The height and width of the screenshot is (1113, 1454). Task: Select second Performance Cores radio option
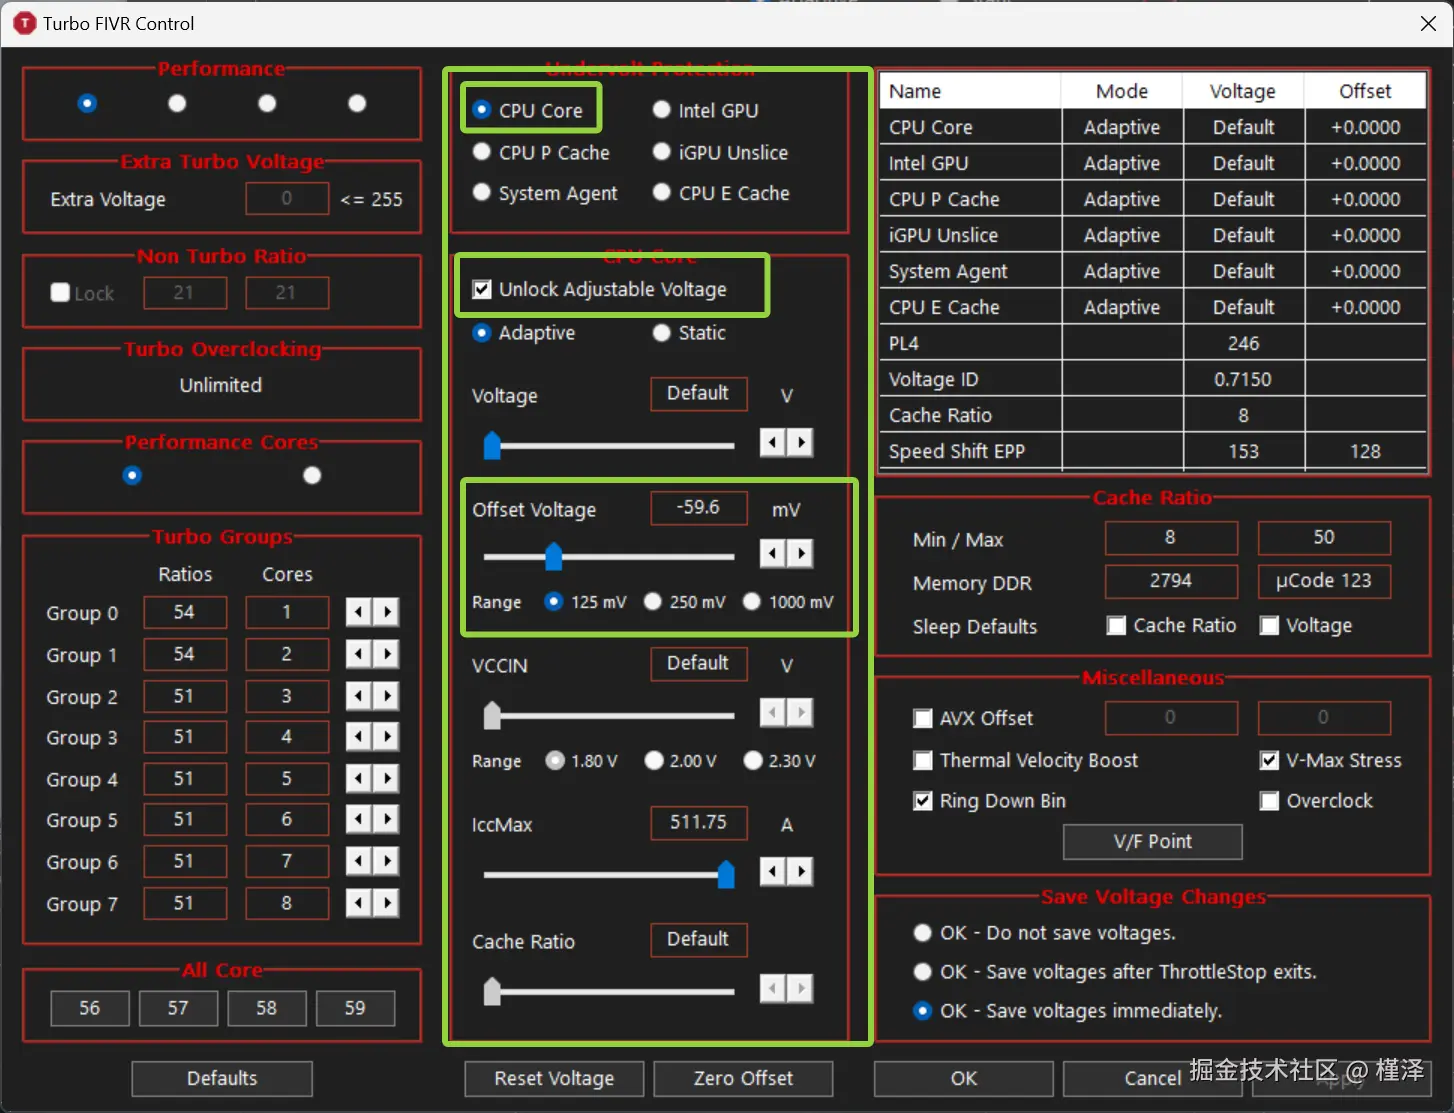point(312,475)
